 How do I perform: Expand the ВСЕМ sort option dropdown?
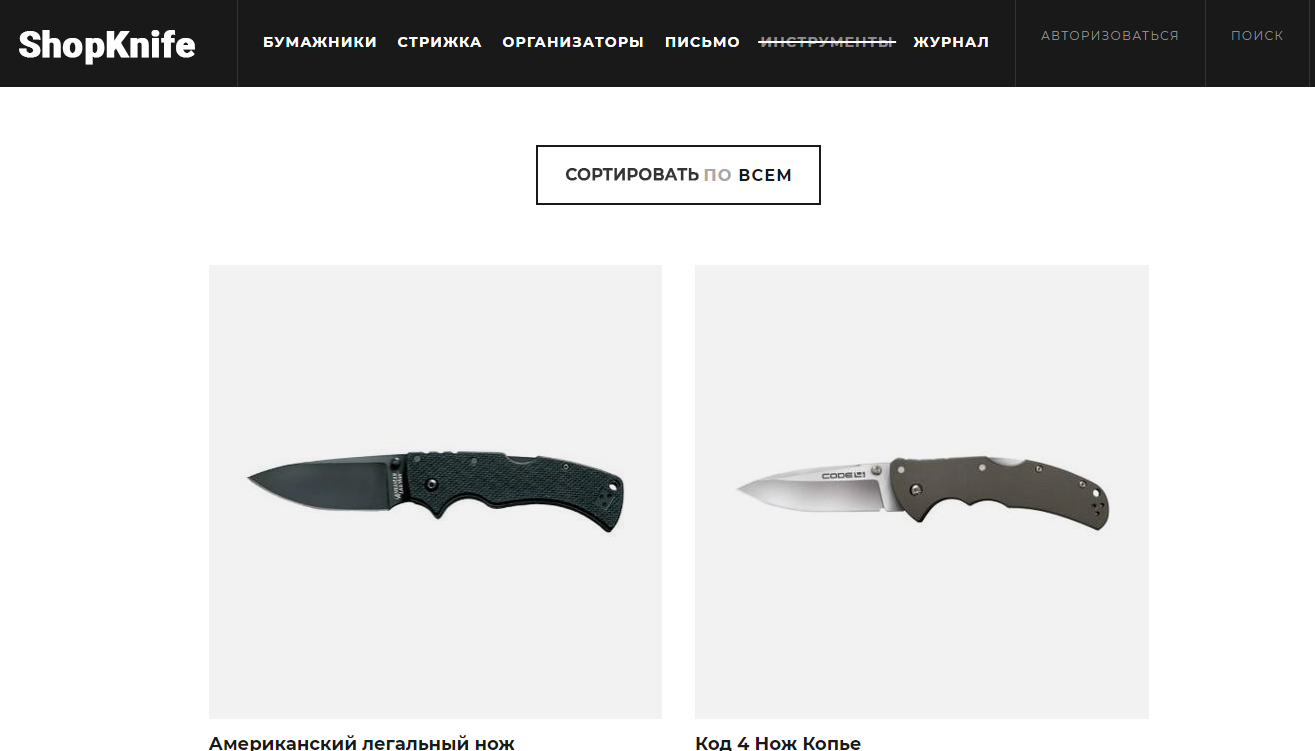pyautogui.click(x=765, y=175)
